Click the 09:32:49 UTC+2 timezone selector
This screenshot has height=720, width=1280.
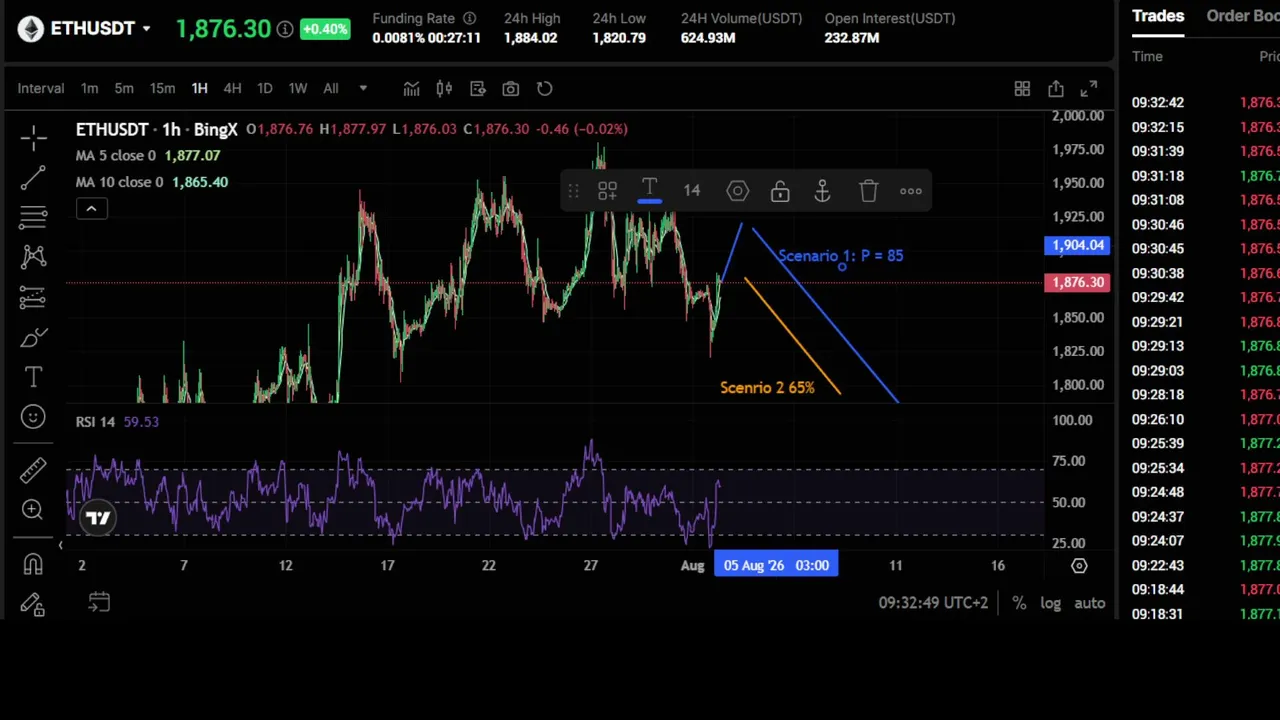click(x=933, y=603)
